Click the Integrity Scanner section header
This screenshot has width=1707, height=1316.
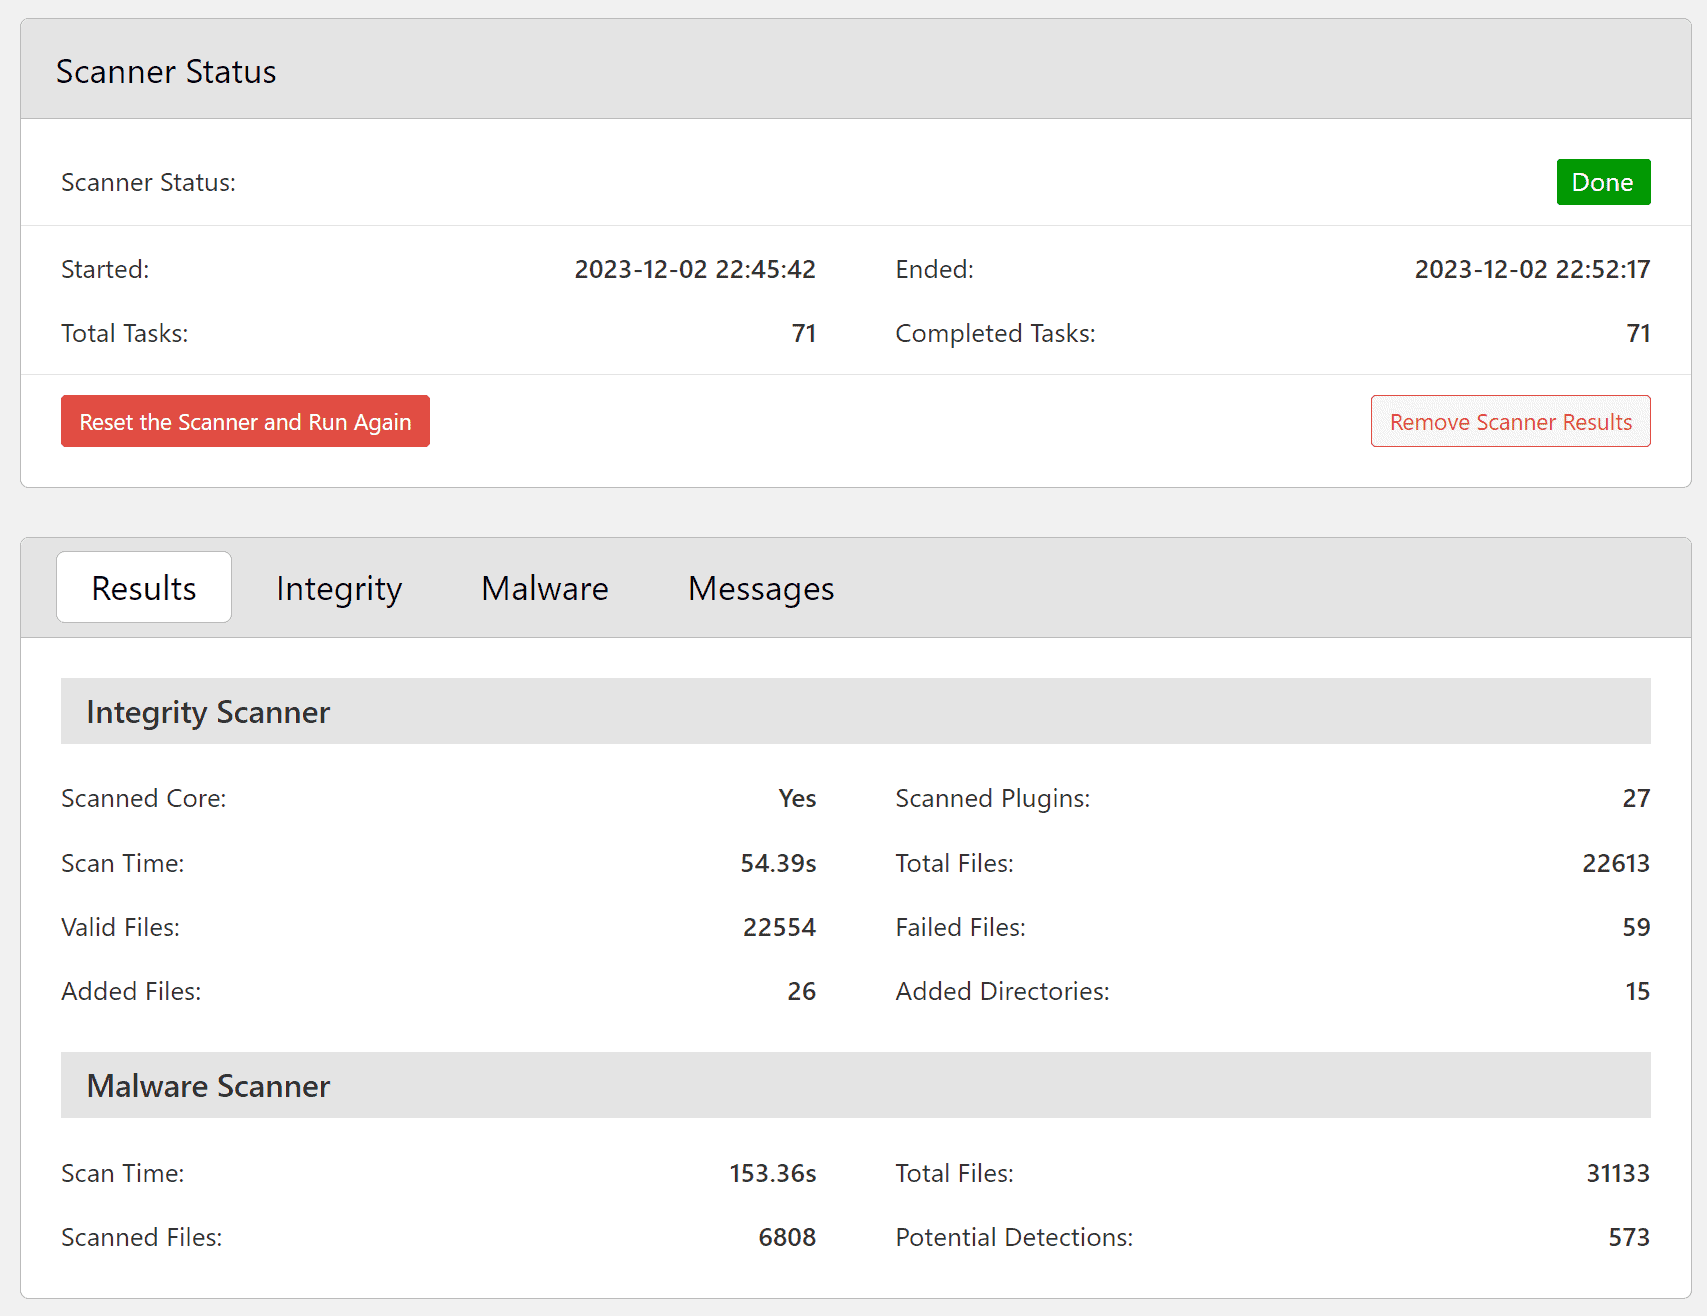click(856, 711)
